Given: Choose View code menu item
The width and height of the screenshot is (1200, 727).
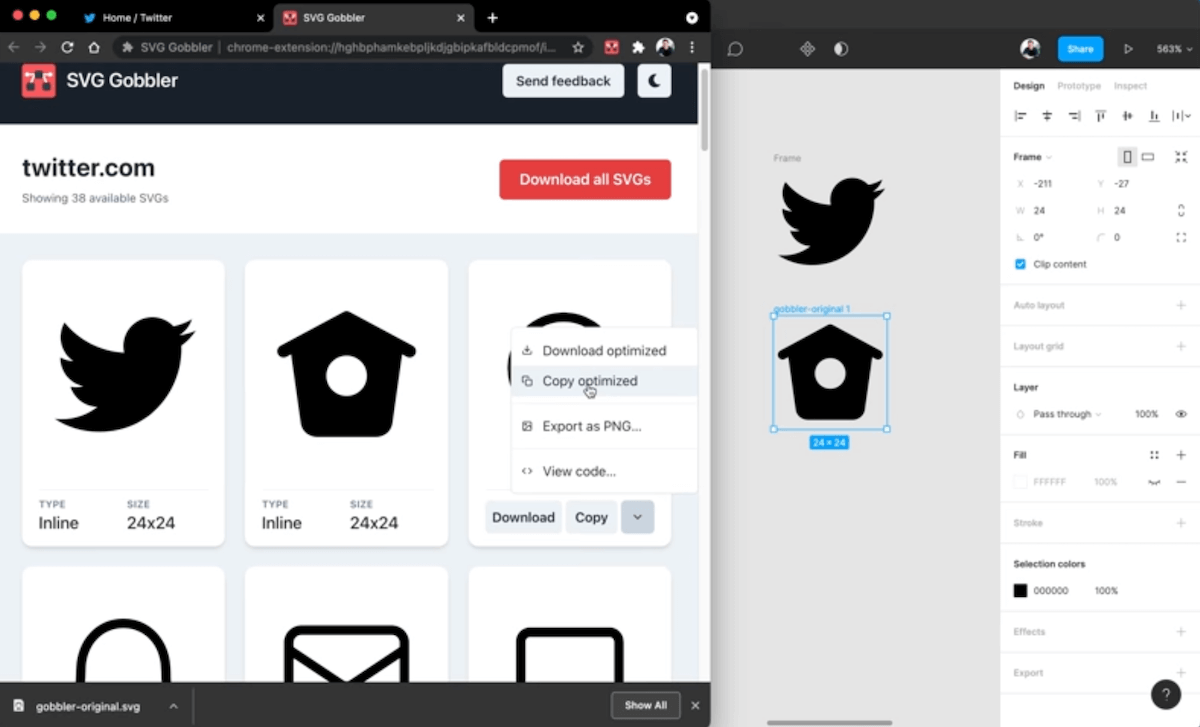Looking at the screenshot, I should click(604, 471).
